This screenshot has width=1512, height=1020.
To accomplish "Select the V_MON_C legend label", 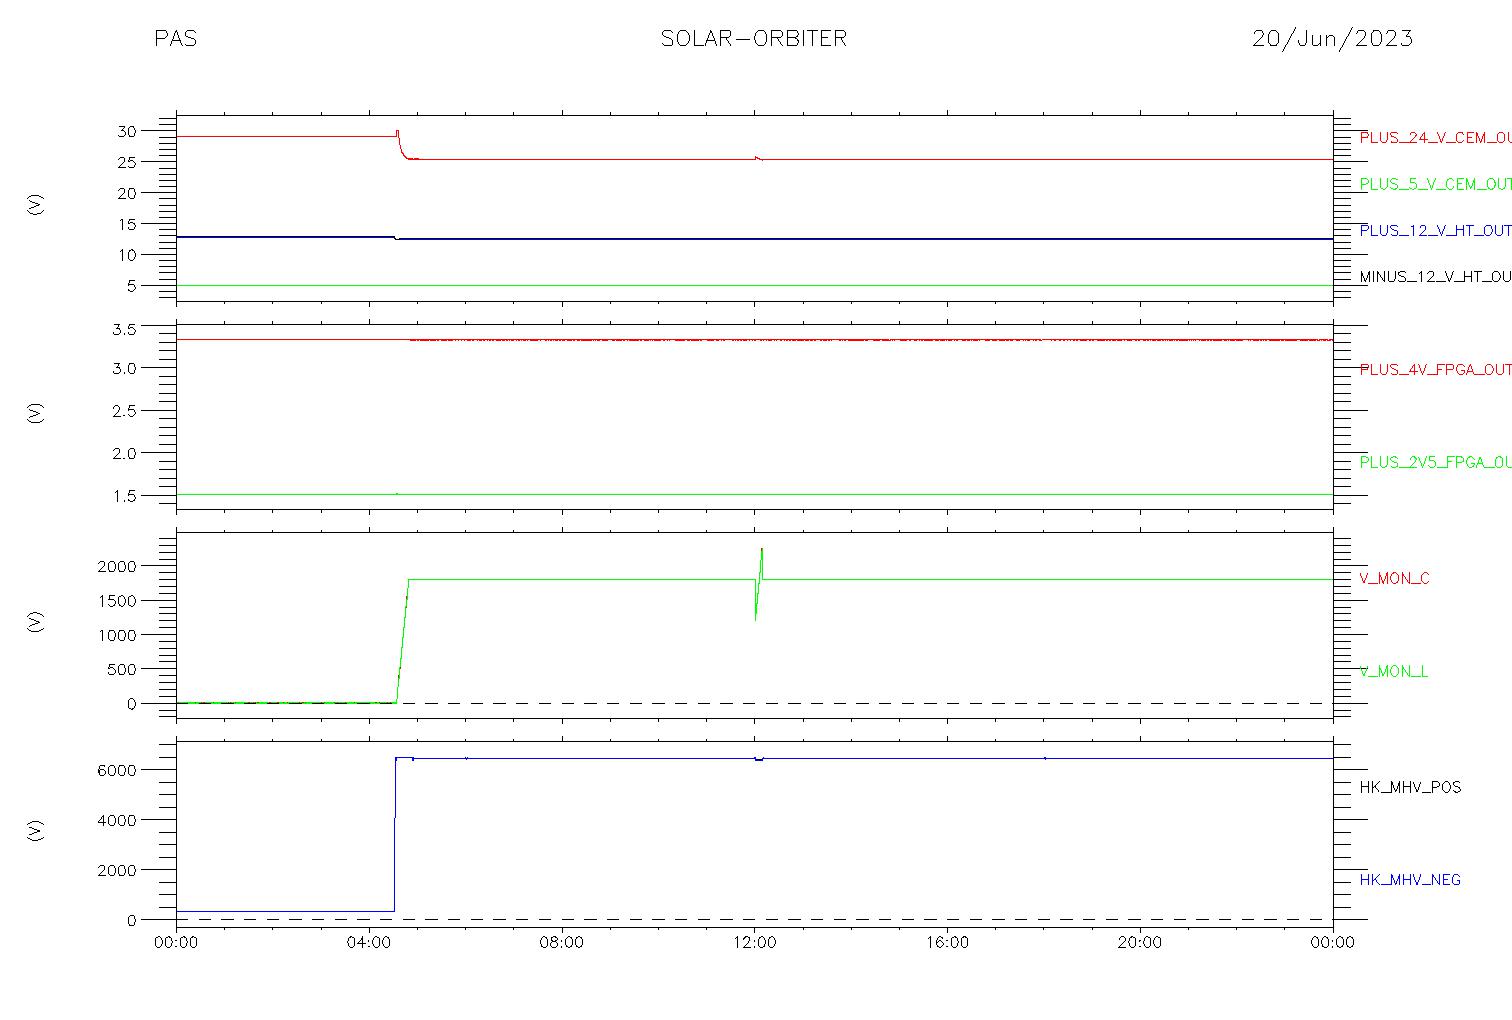I will 1394,578.
